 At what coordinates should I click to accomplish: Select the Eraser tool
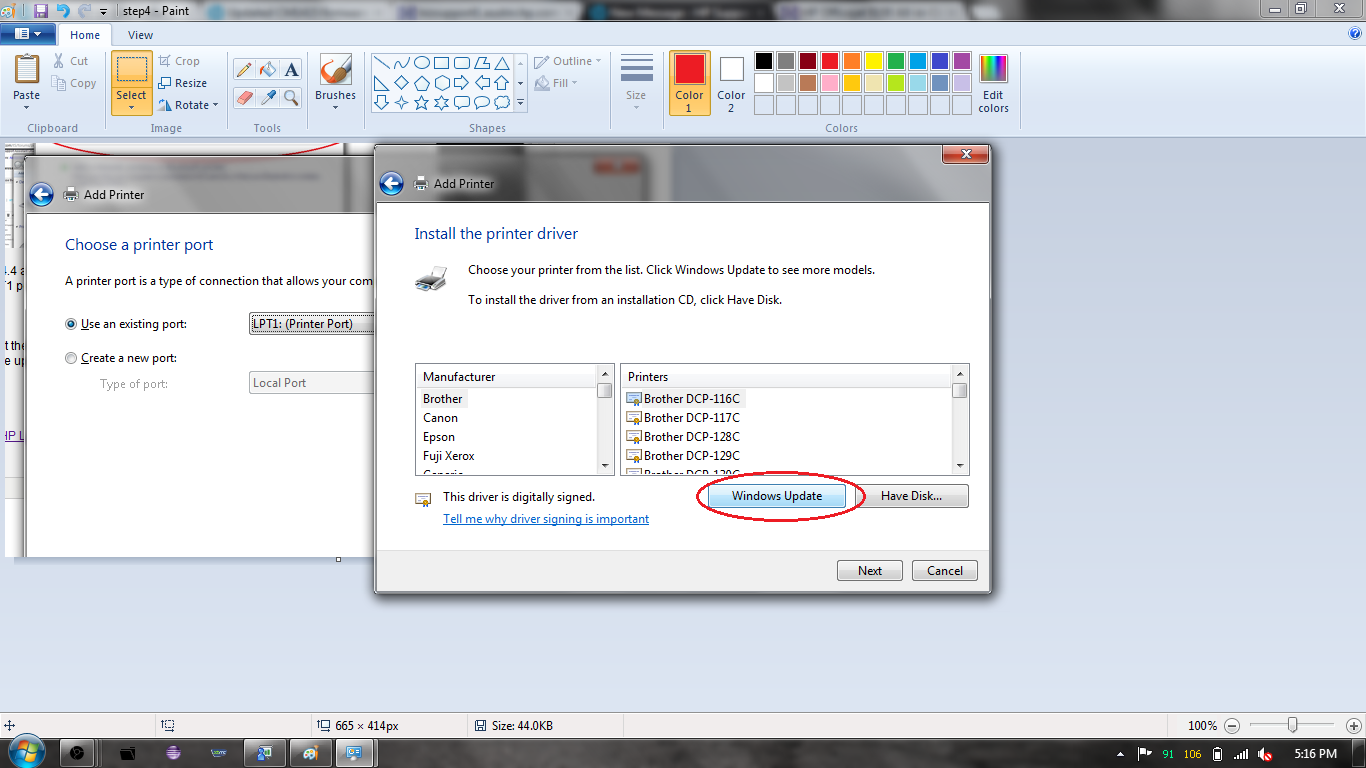[x=243, y=97]
